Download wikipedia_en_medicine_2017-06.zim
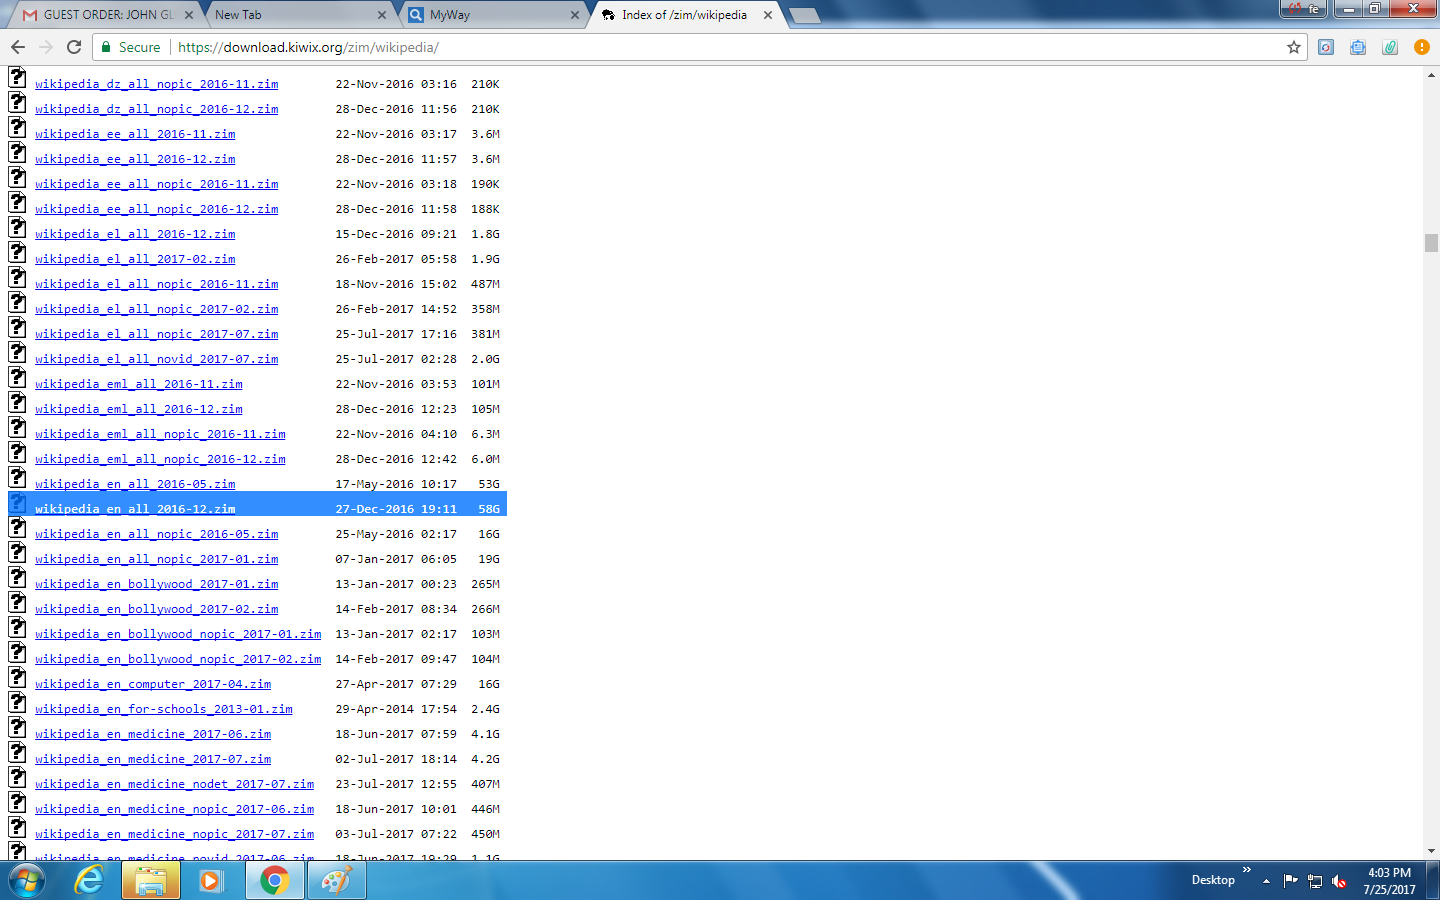This screenshot has height=900, width=1440. pyautogui.click(x=153, y=734)
